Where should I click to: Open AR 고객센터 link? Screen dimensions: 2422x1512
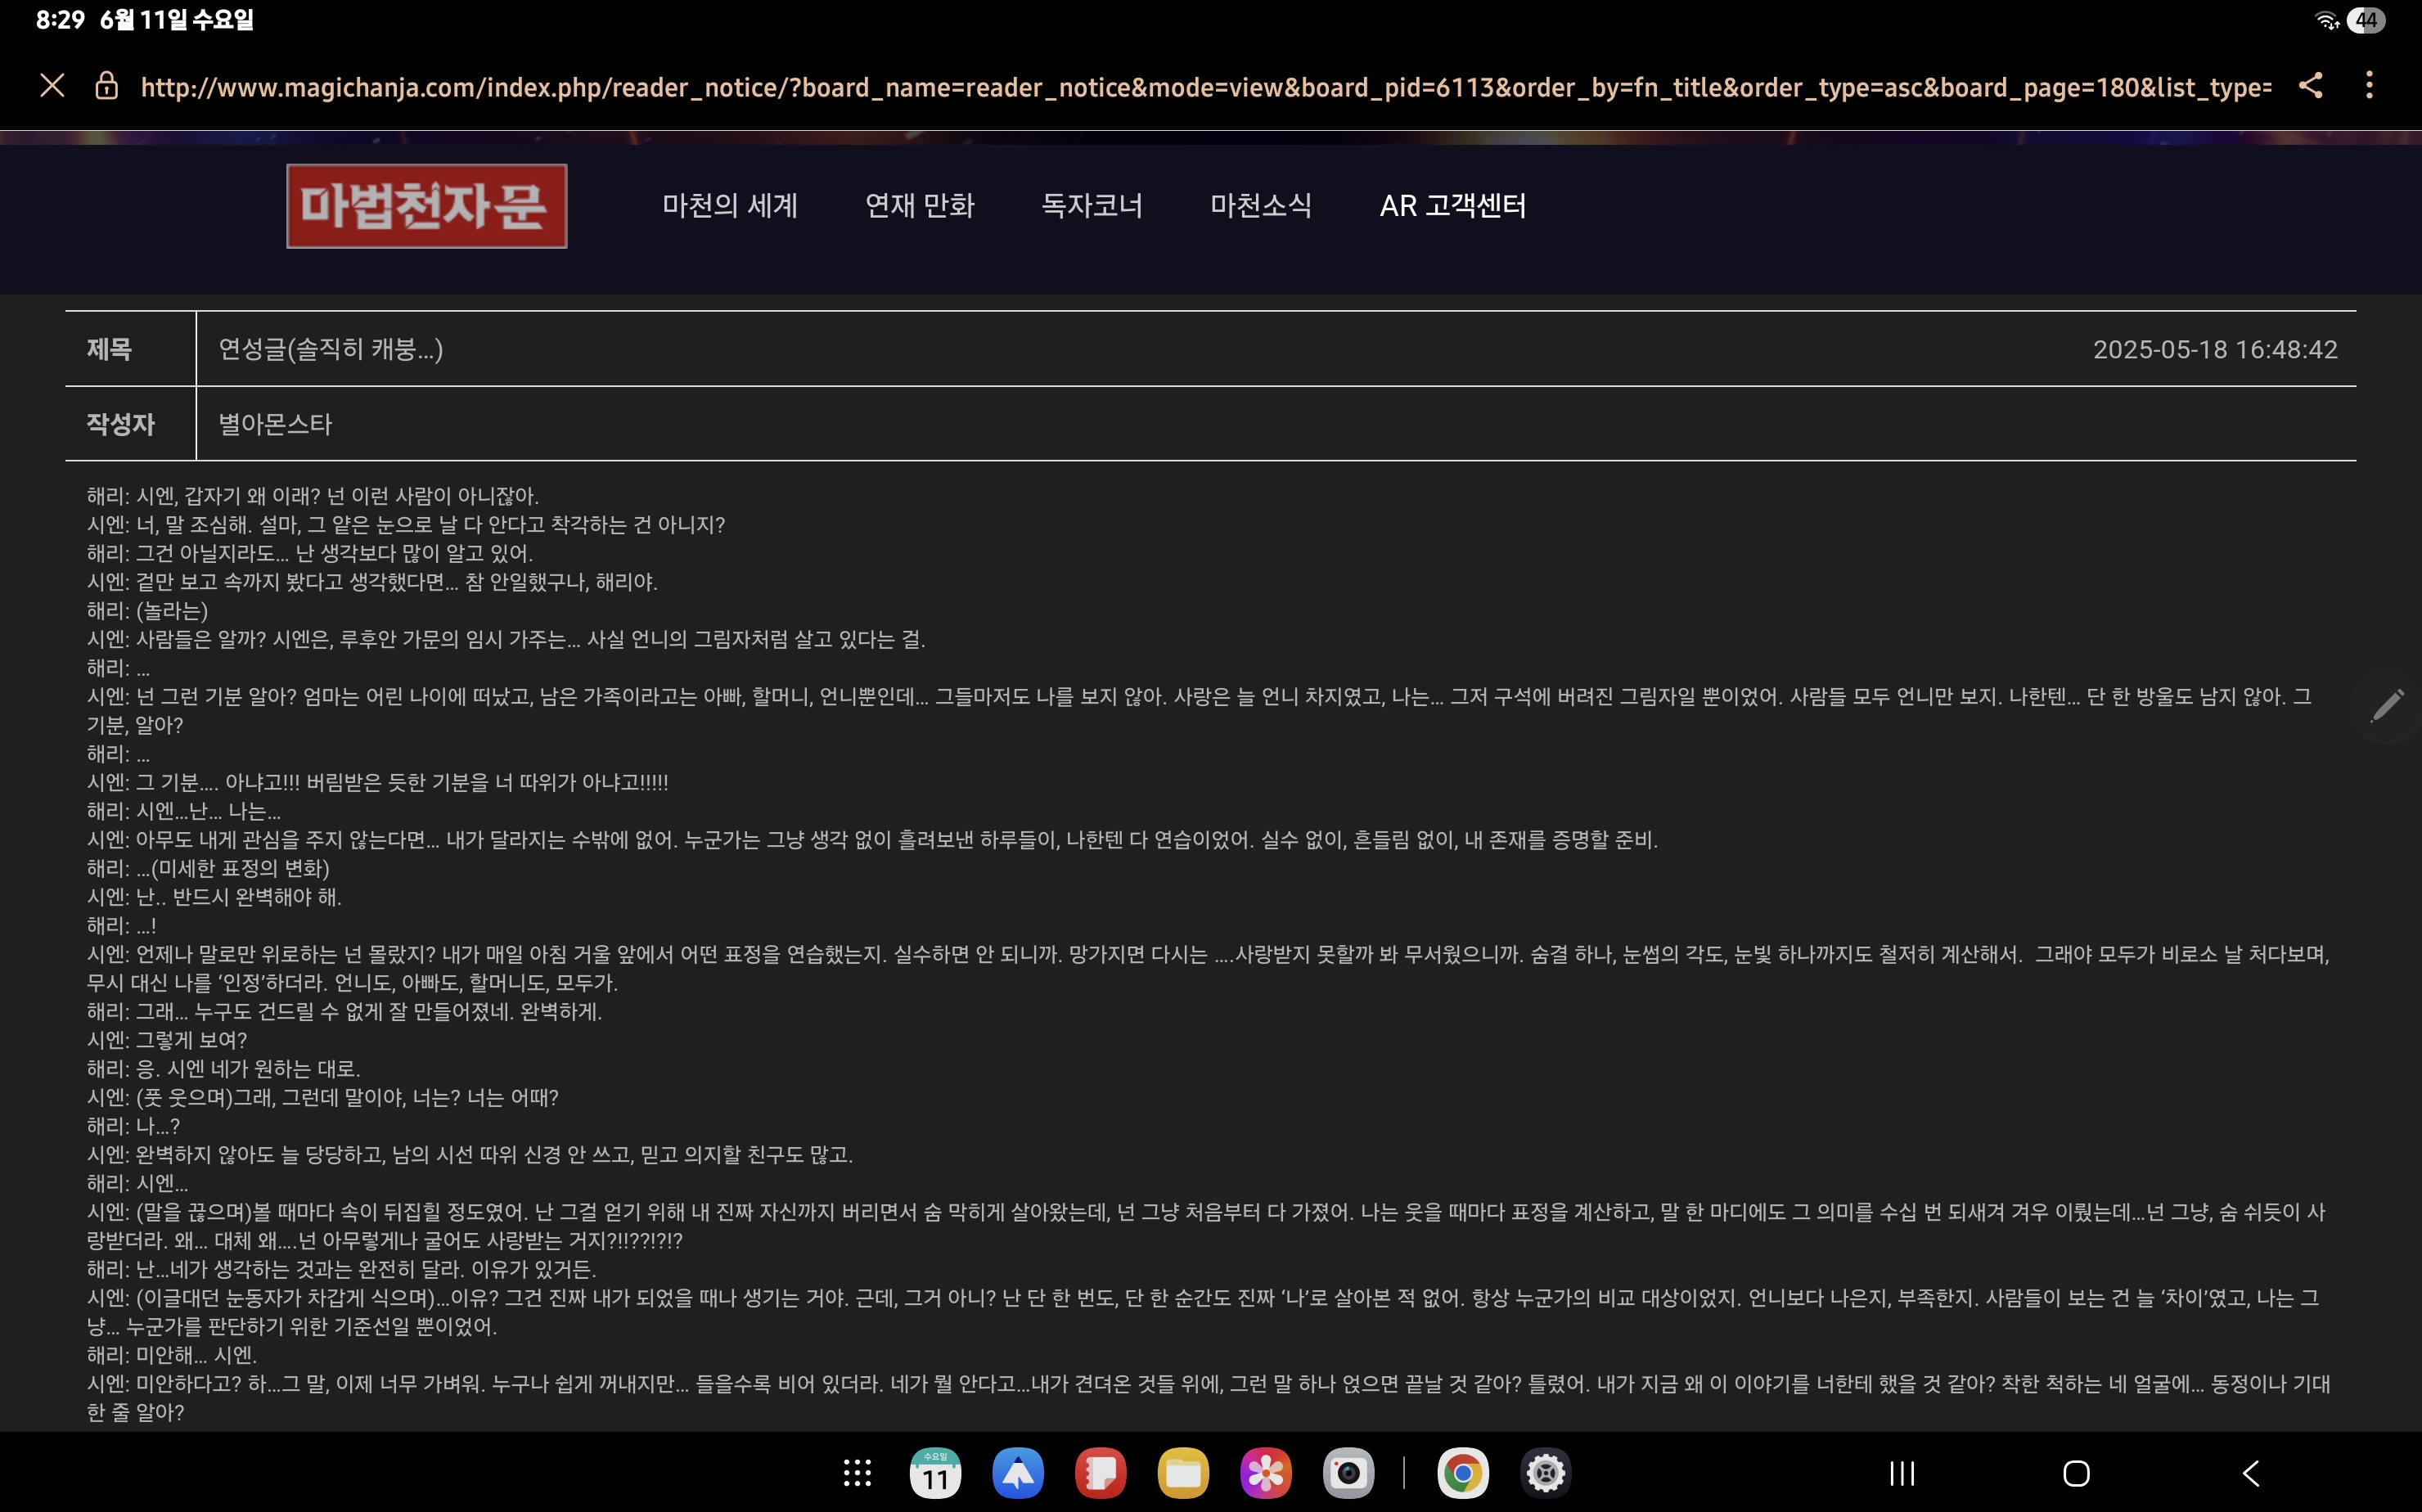[1452, 206]
